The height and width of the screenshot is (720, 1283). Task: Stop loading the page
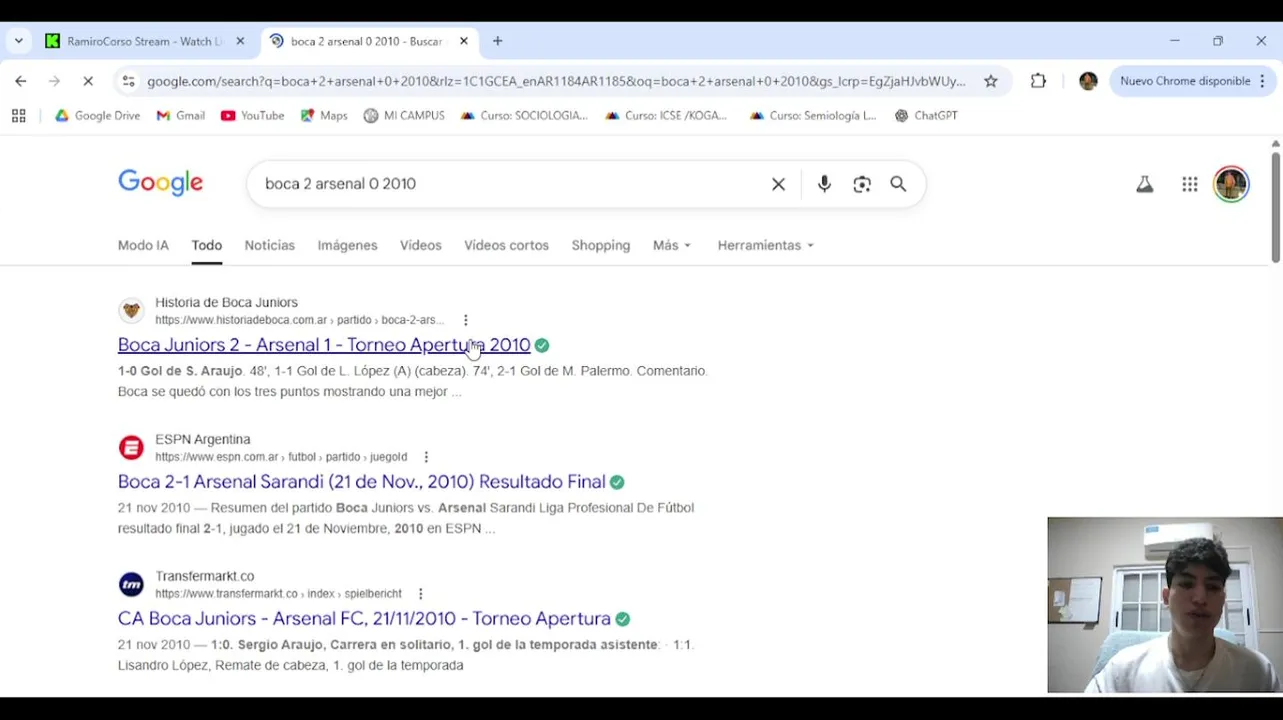pos(88,81)
